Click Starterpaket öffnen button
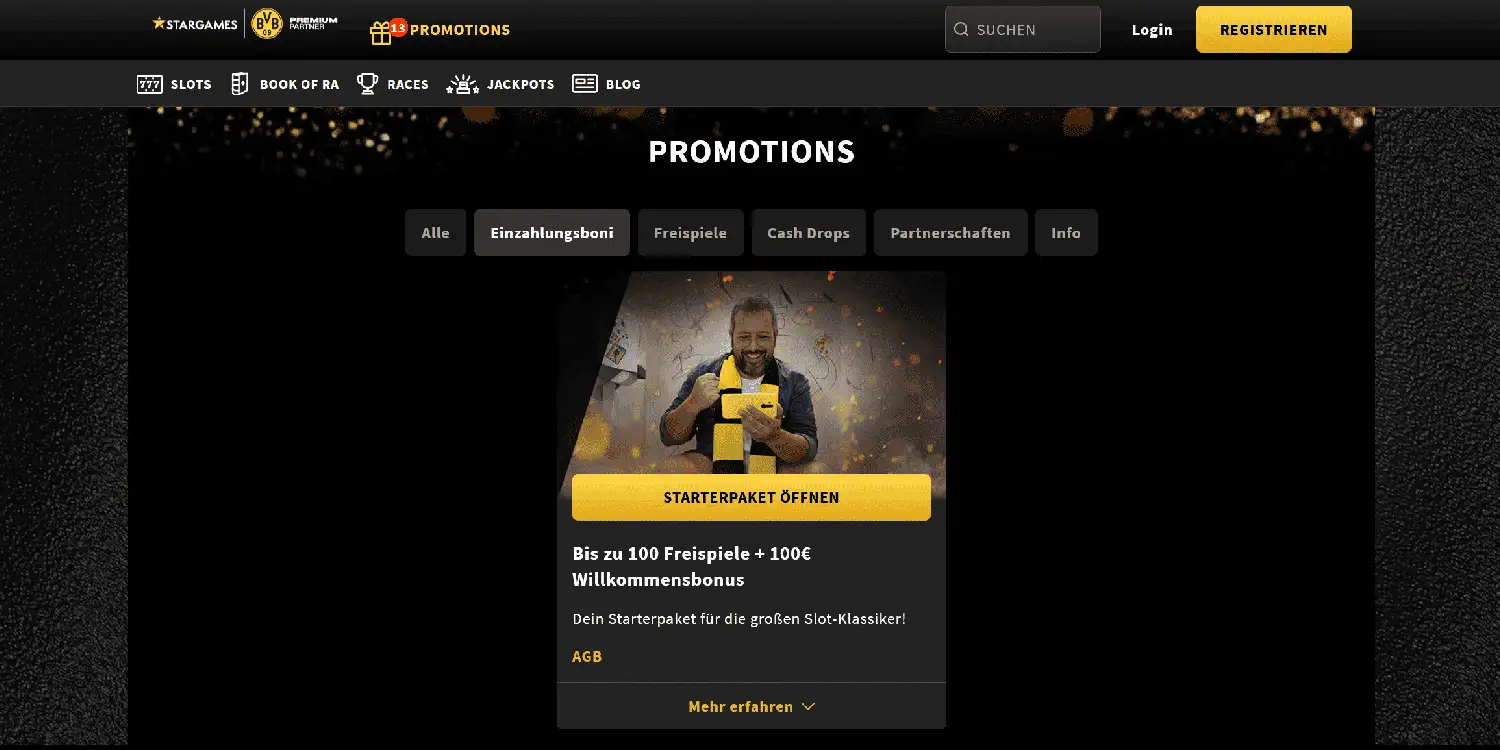This screenshot has width=1500, height=750. pos(751,497)
